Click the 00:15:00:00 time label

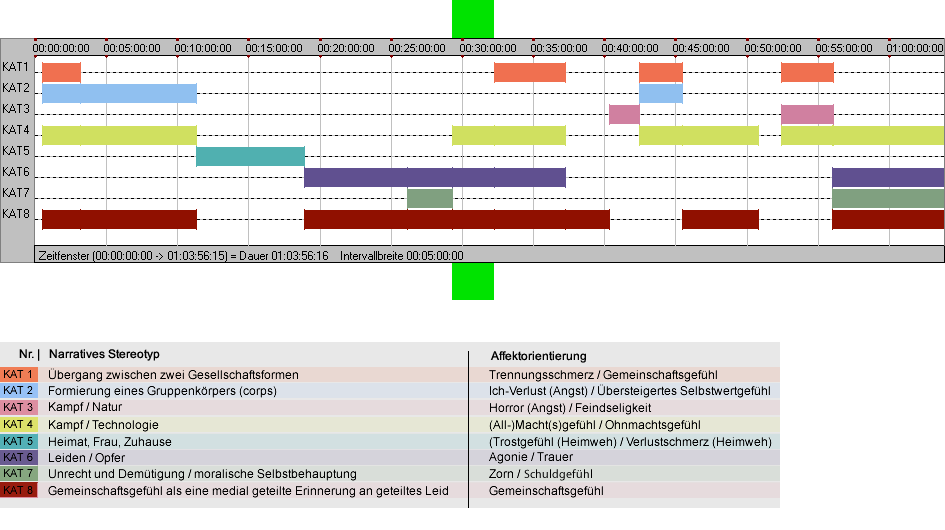pos(274,48)
